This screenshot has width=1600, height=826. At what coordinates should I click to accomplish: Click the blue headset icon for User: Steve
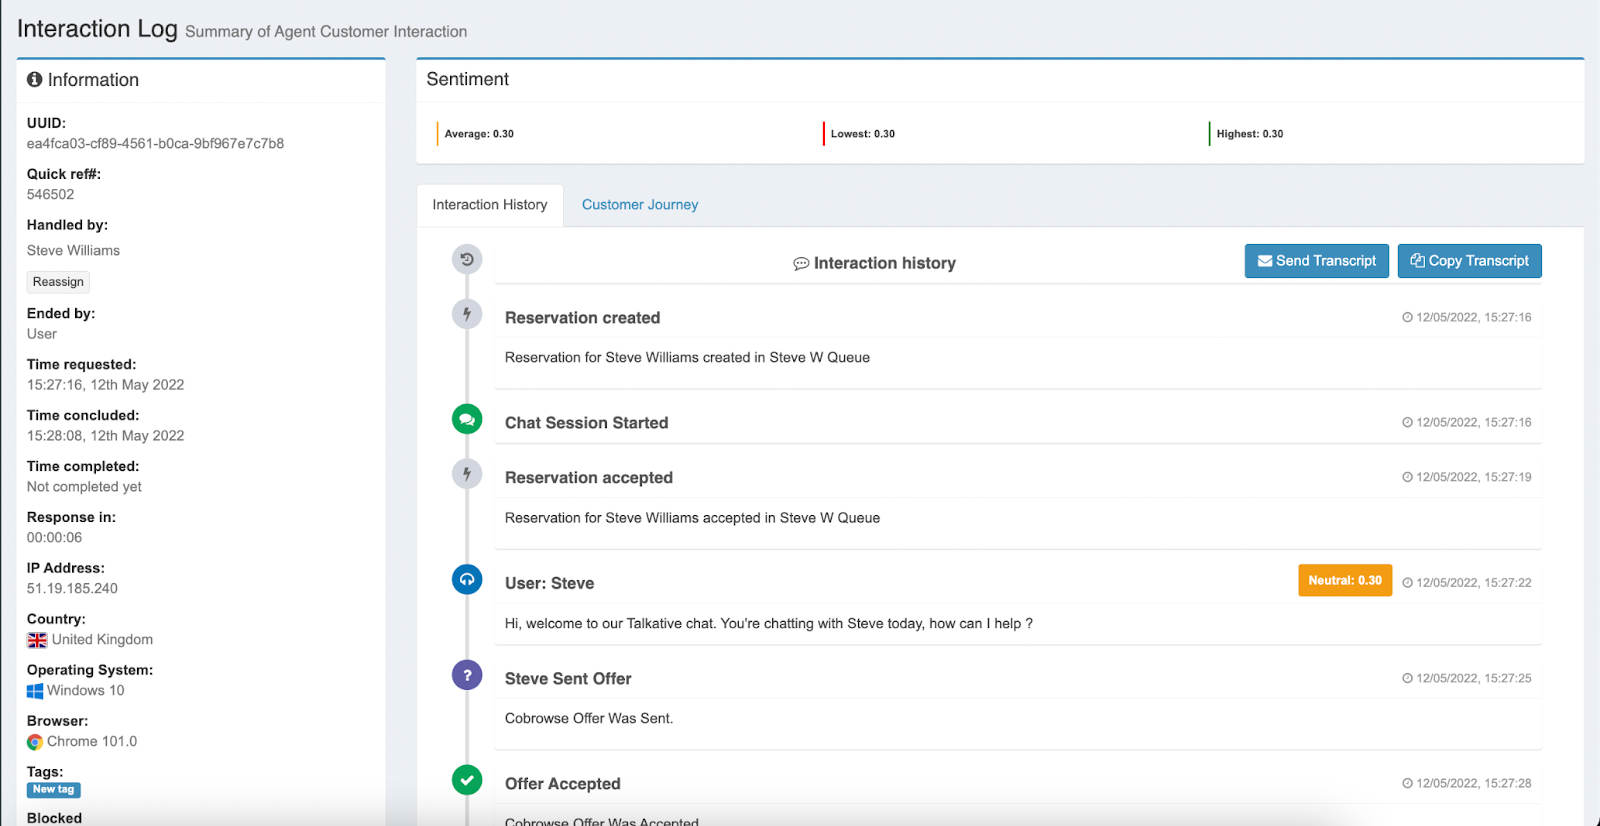[467, 579]
